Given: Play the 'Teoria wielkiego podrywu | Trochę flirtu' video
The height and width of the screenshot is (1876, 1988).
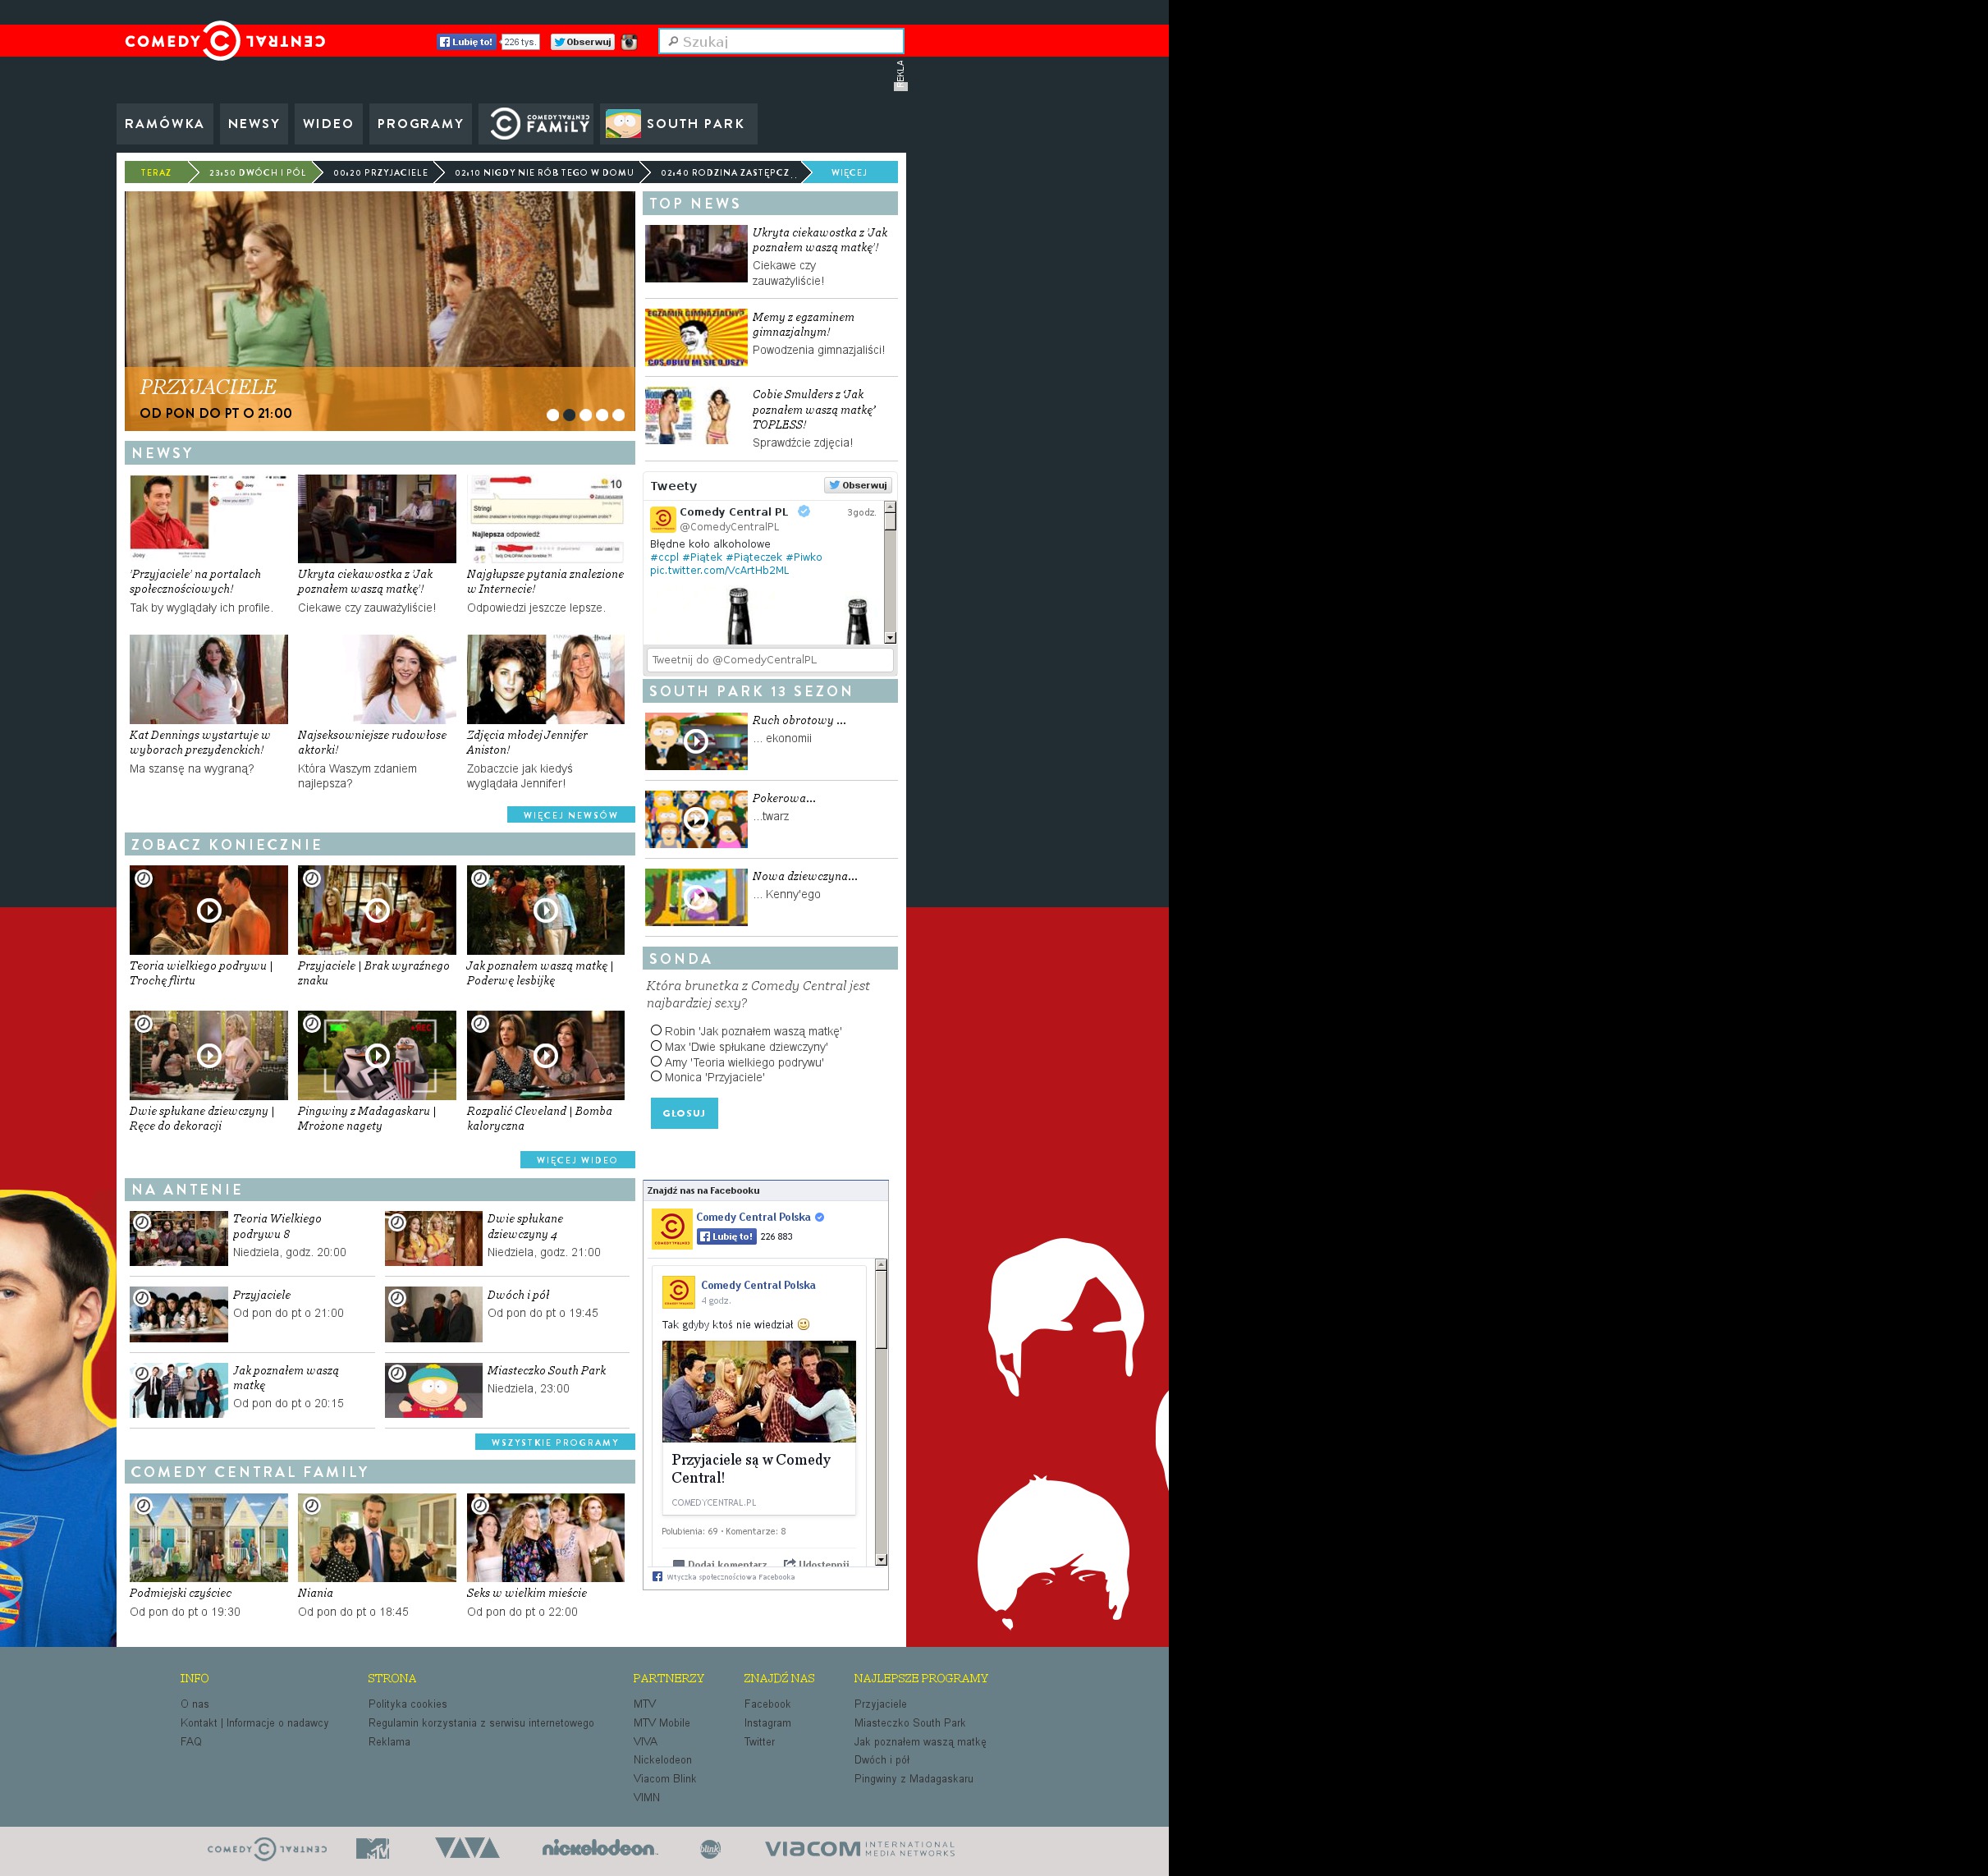Looking at the screenshot, I should [209, 910].
